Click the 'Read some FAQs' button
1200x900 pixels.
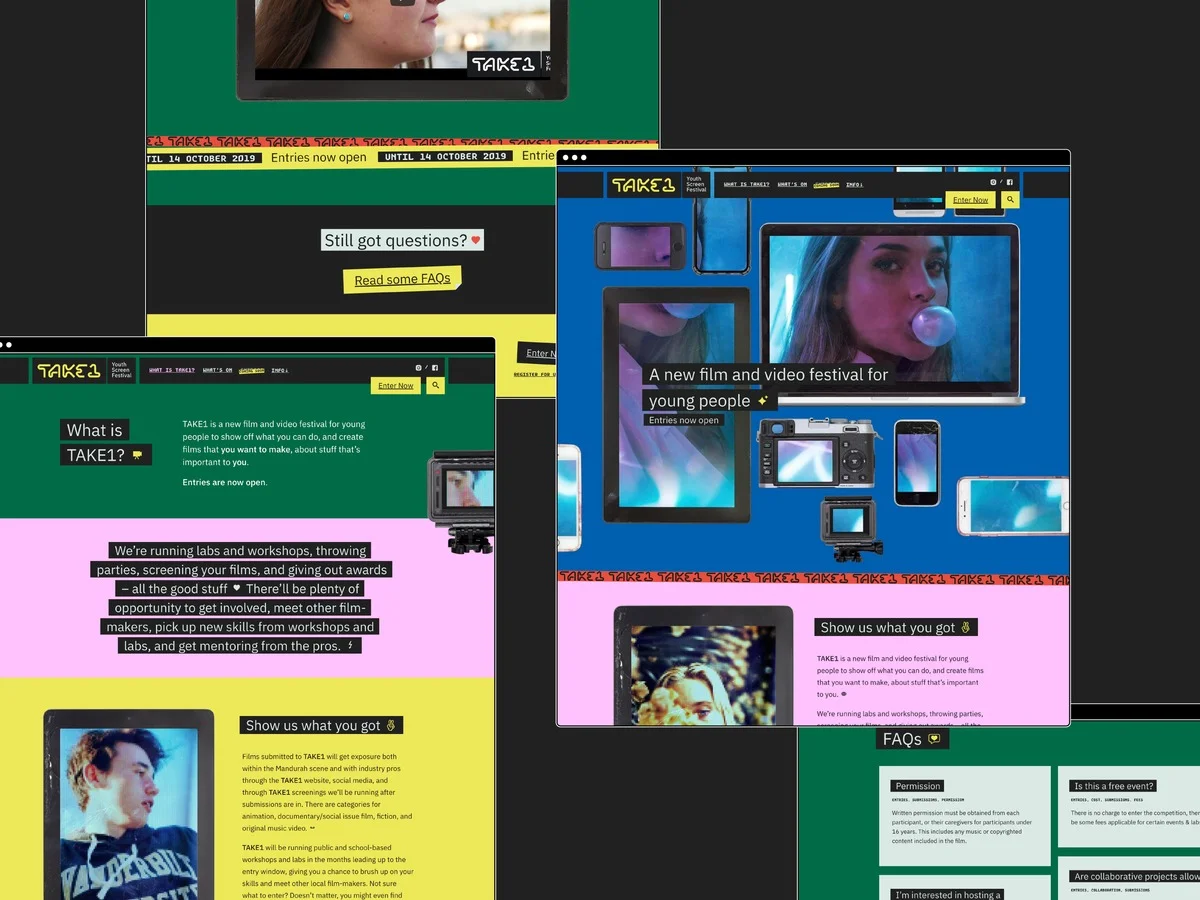tap(402, 279)
